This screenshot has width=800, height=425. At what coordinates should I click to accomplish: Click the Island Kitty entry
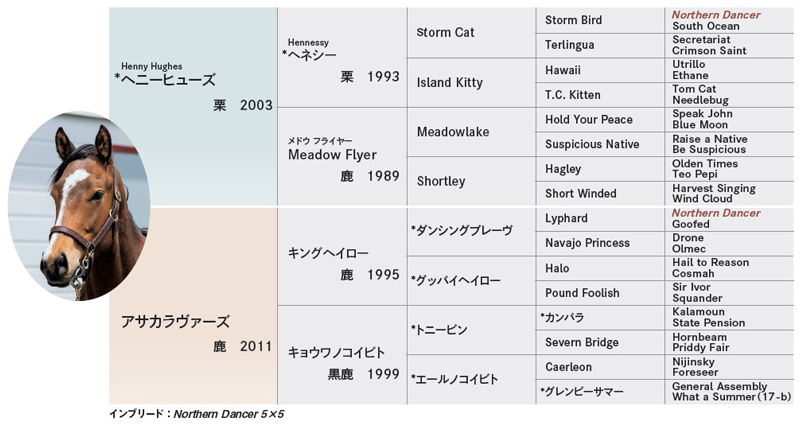449,82
